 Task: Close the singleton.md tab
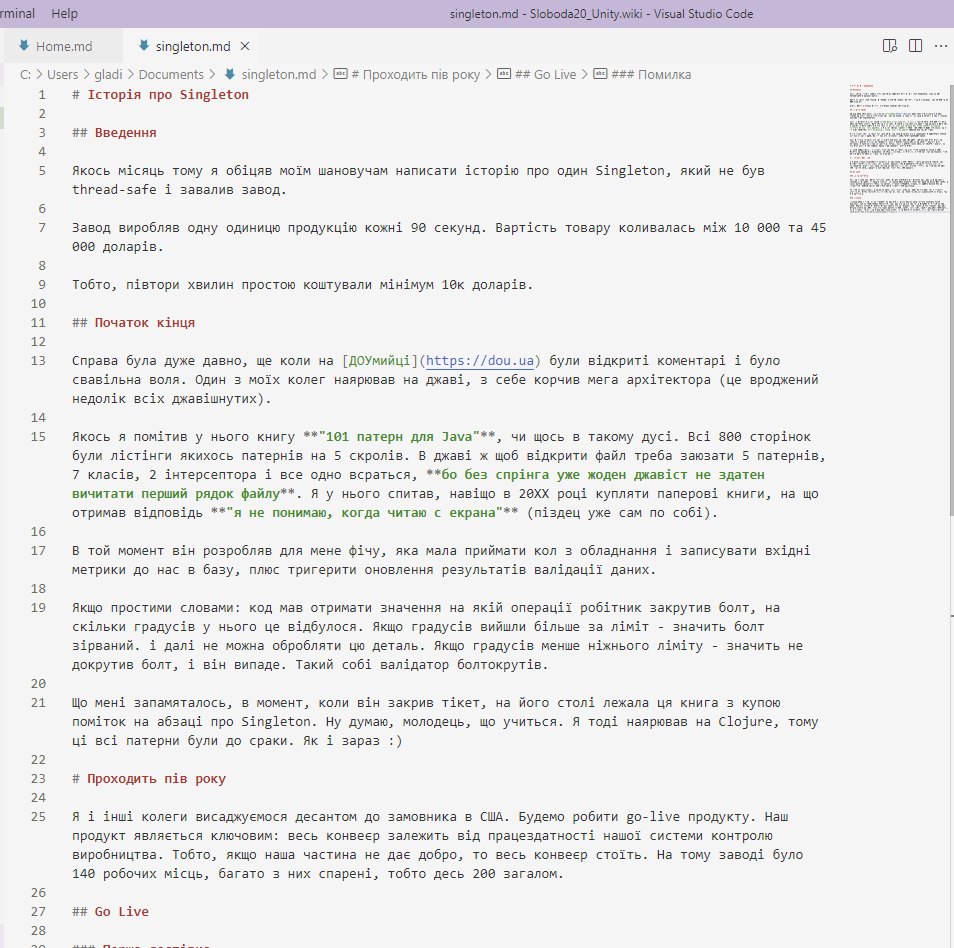click(x=245, y=46)
